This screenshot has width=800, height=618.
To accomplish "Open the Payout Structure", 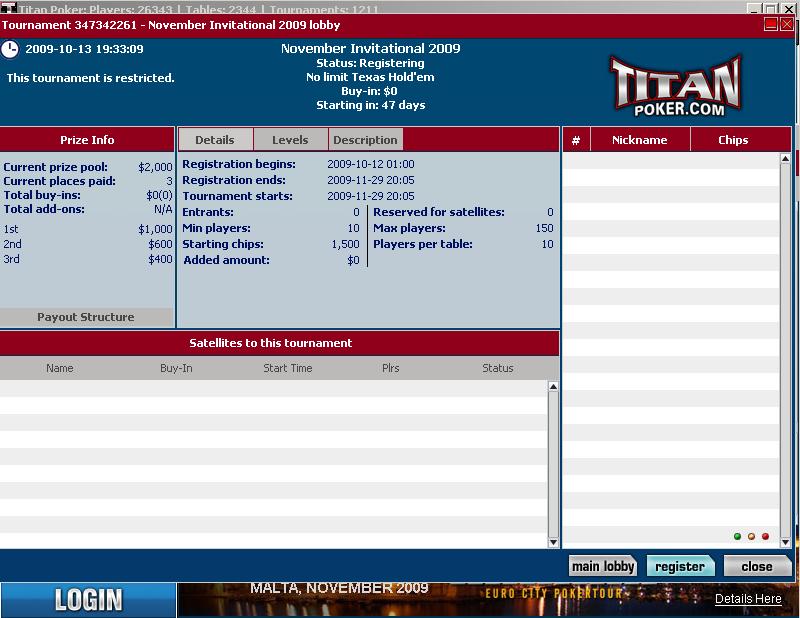I will [86, 317].
